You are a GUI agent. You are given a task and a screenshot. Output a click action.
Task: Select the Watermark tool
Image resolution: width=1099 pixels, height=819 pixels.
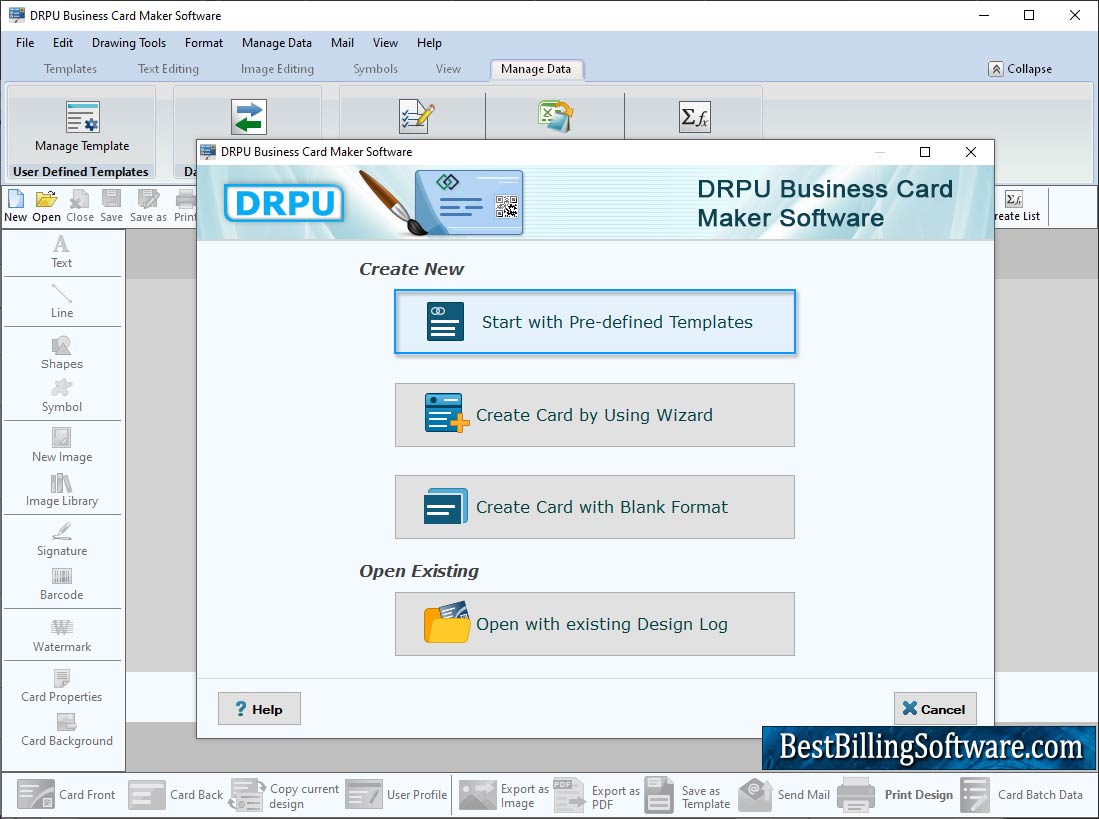pos(62,636)
